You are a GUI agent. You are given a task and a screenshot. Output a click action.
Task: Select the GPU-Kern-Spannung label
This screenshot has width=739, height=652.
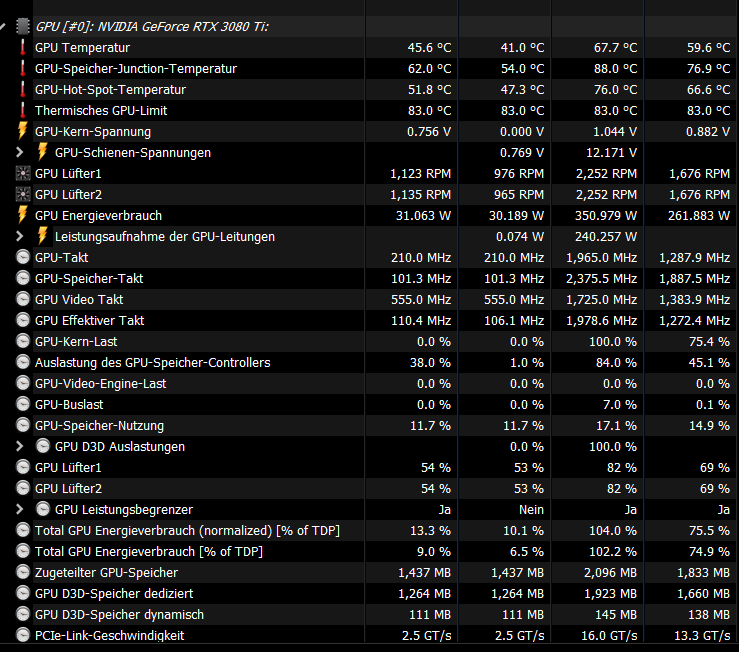coord(93,132)
